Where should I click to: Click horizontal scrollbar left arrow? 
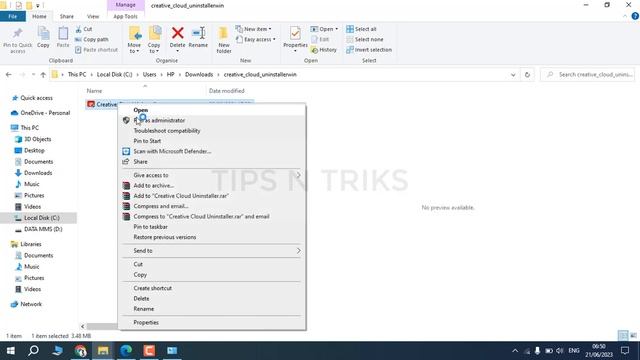[x=82, y=327]
